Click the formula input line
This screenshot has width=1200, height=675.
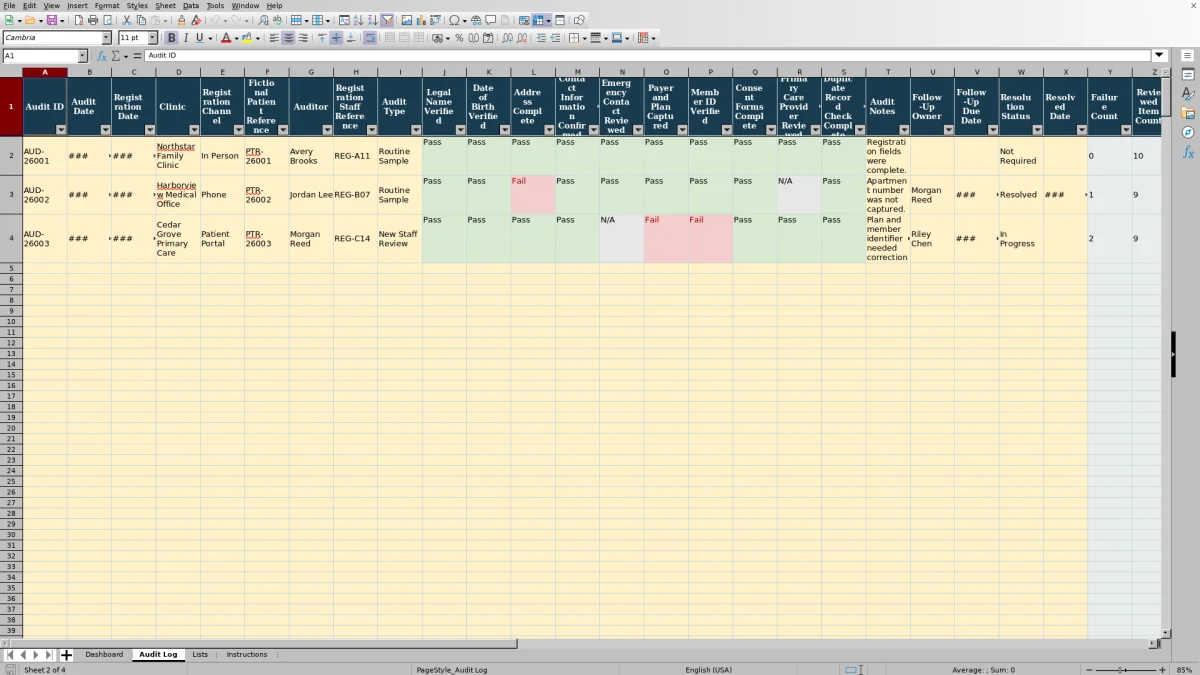pyautogui.click(x=648, y=56)
